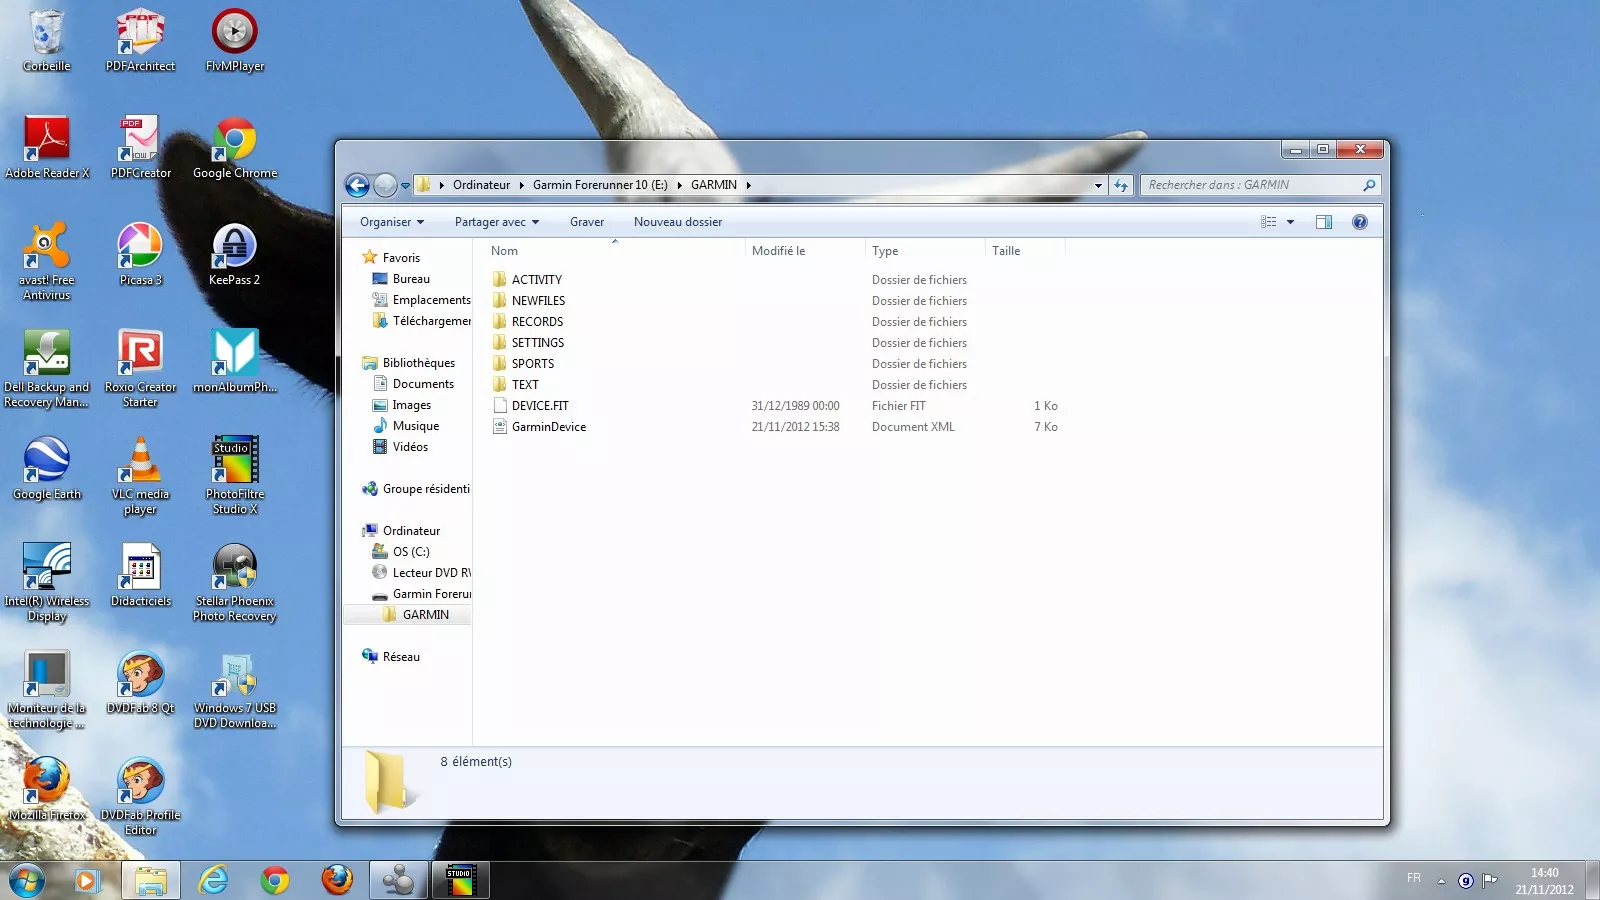Open the Organiser menu

(392, 222)
